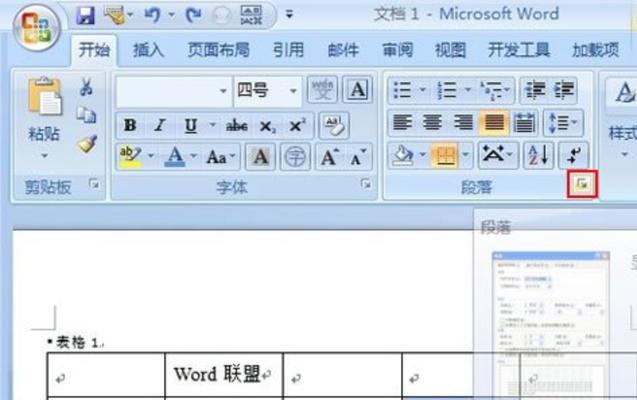Open the 四号 font size dropdown
The image size is (637, 400).
pyautogui.click(x=293, y=91)
